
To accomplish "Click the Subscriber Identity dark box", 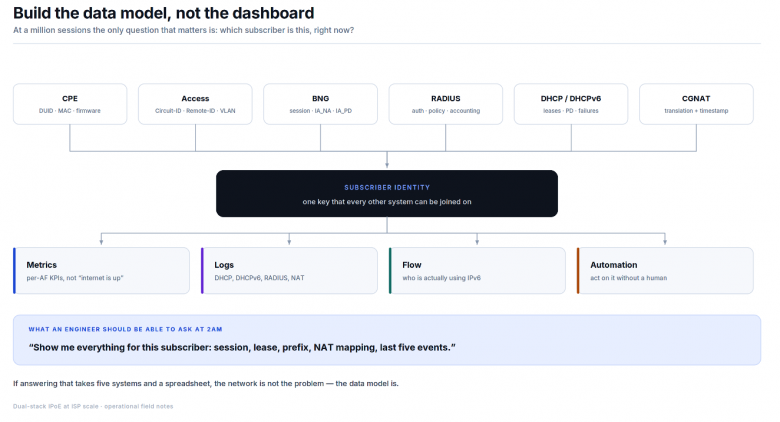I will tap(387, 194).
